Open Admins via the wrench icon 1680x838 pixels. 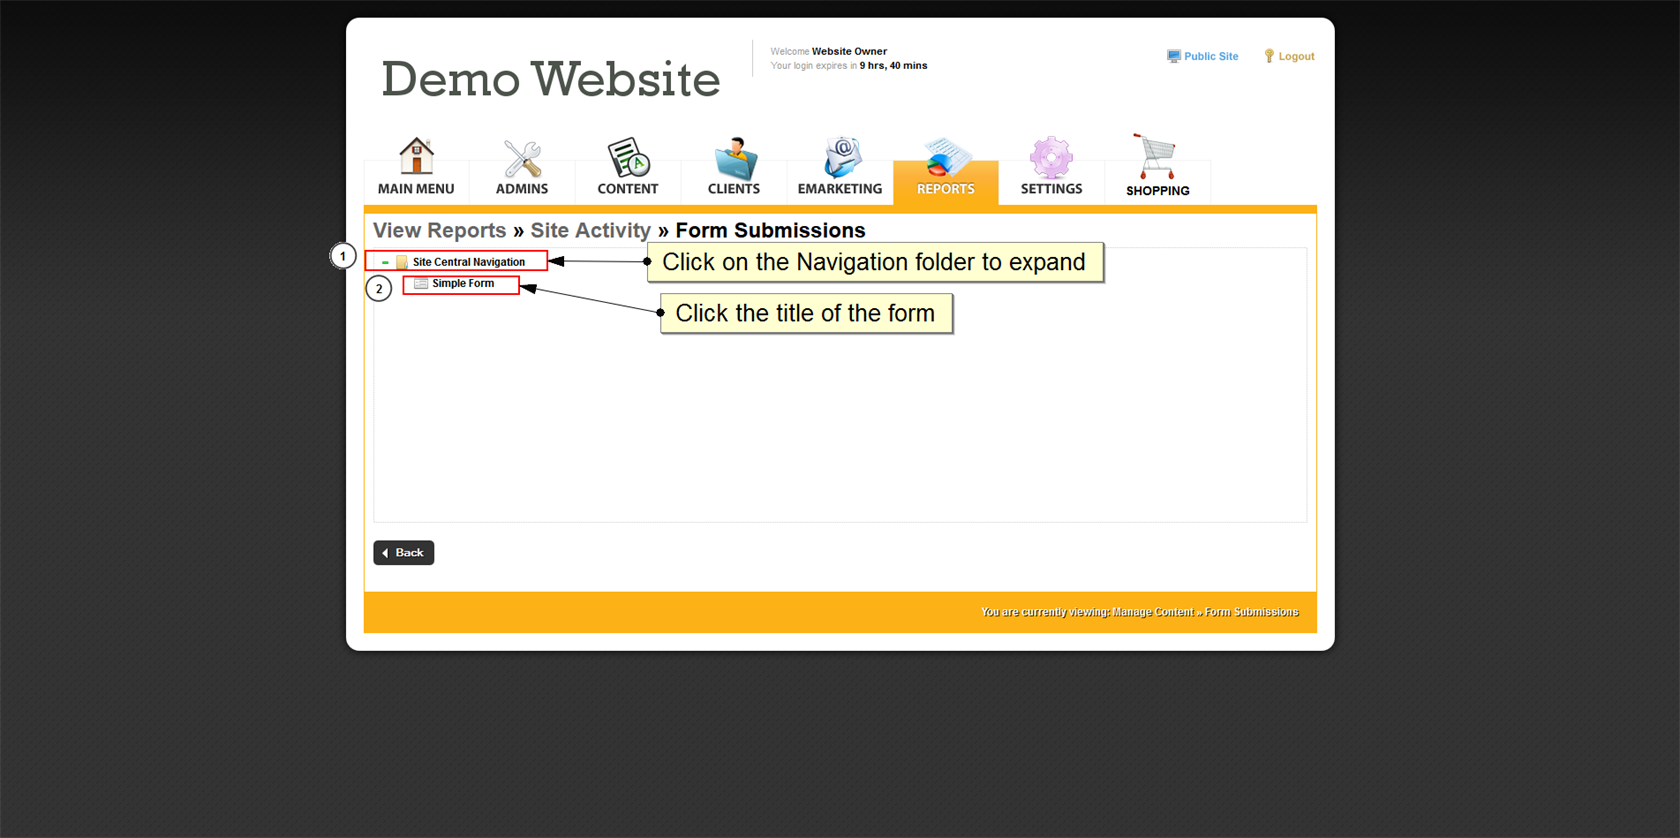522,158
